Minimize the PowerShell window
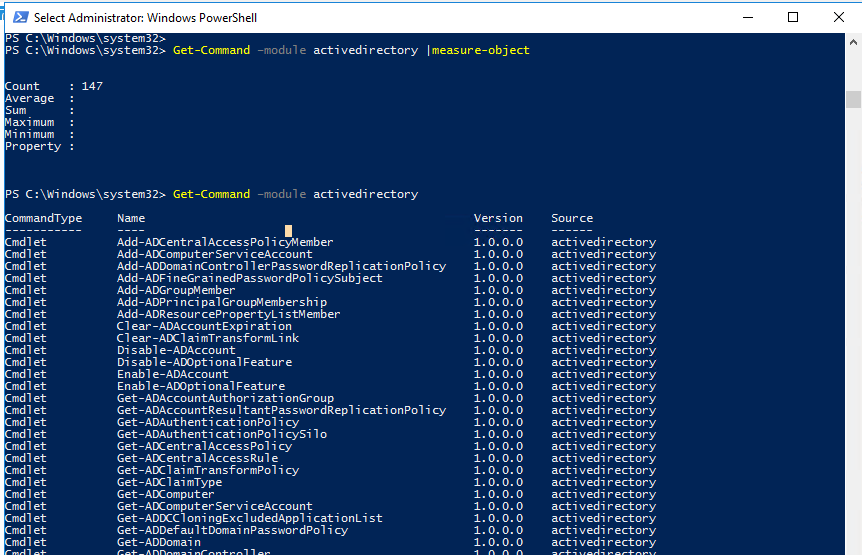Image resolution: width=862 pixels, height=555 pixels. [748, 18]
